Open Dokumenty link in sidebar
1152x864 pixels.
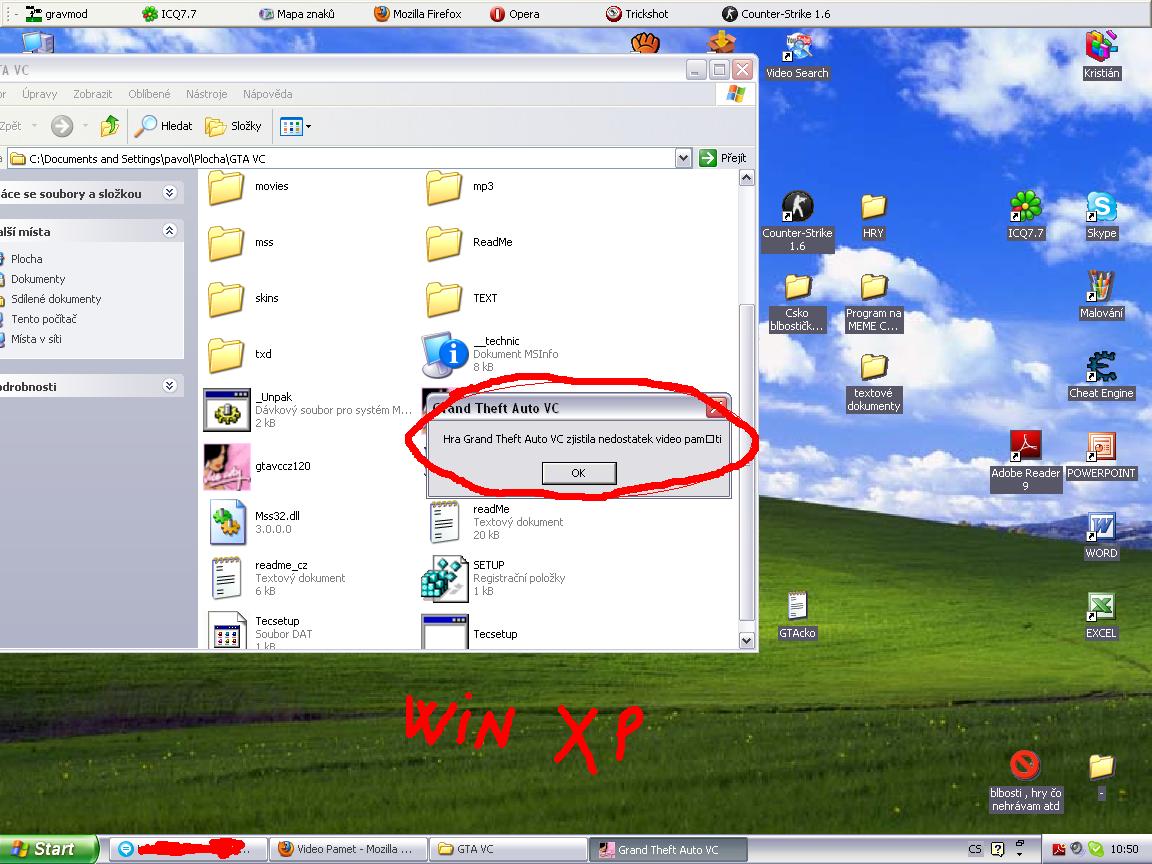point(38,279)
